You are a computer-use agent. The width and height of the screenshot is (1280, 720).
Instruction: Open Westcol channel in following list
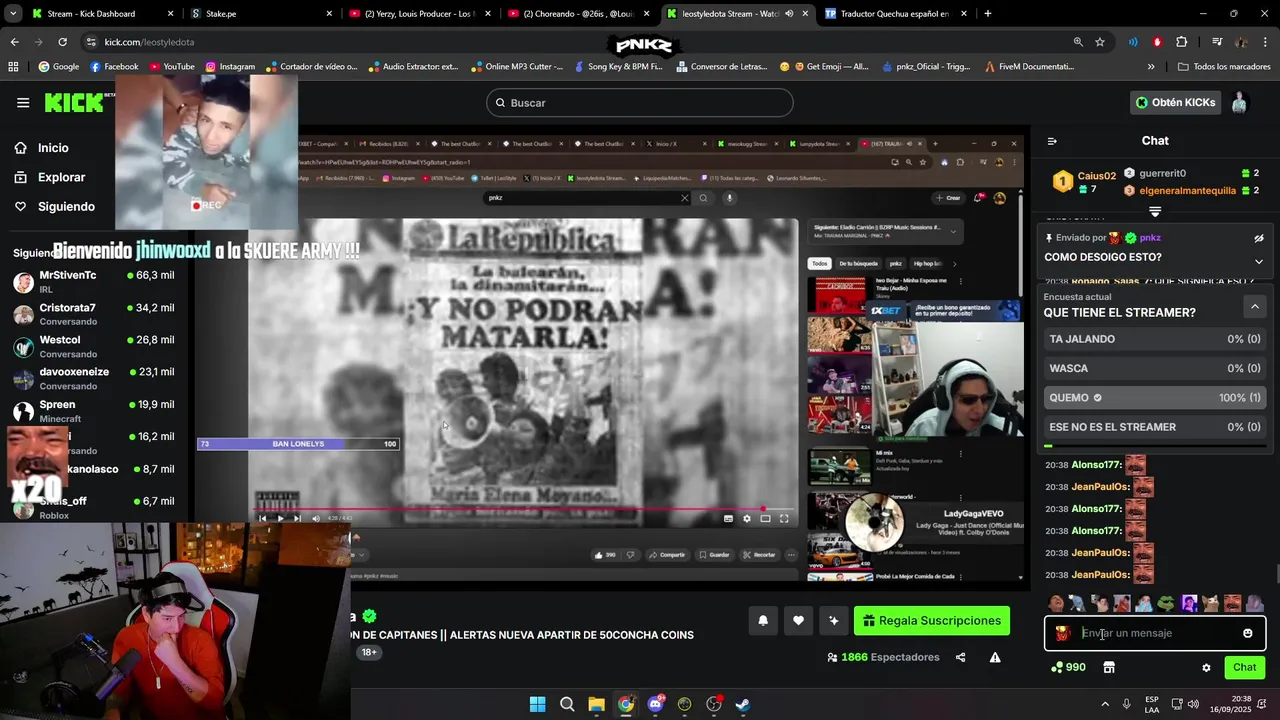tap(94, 346)
